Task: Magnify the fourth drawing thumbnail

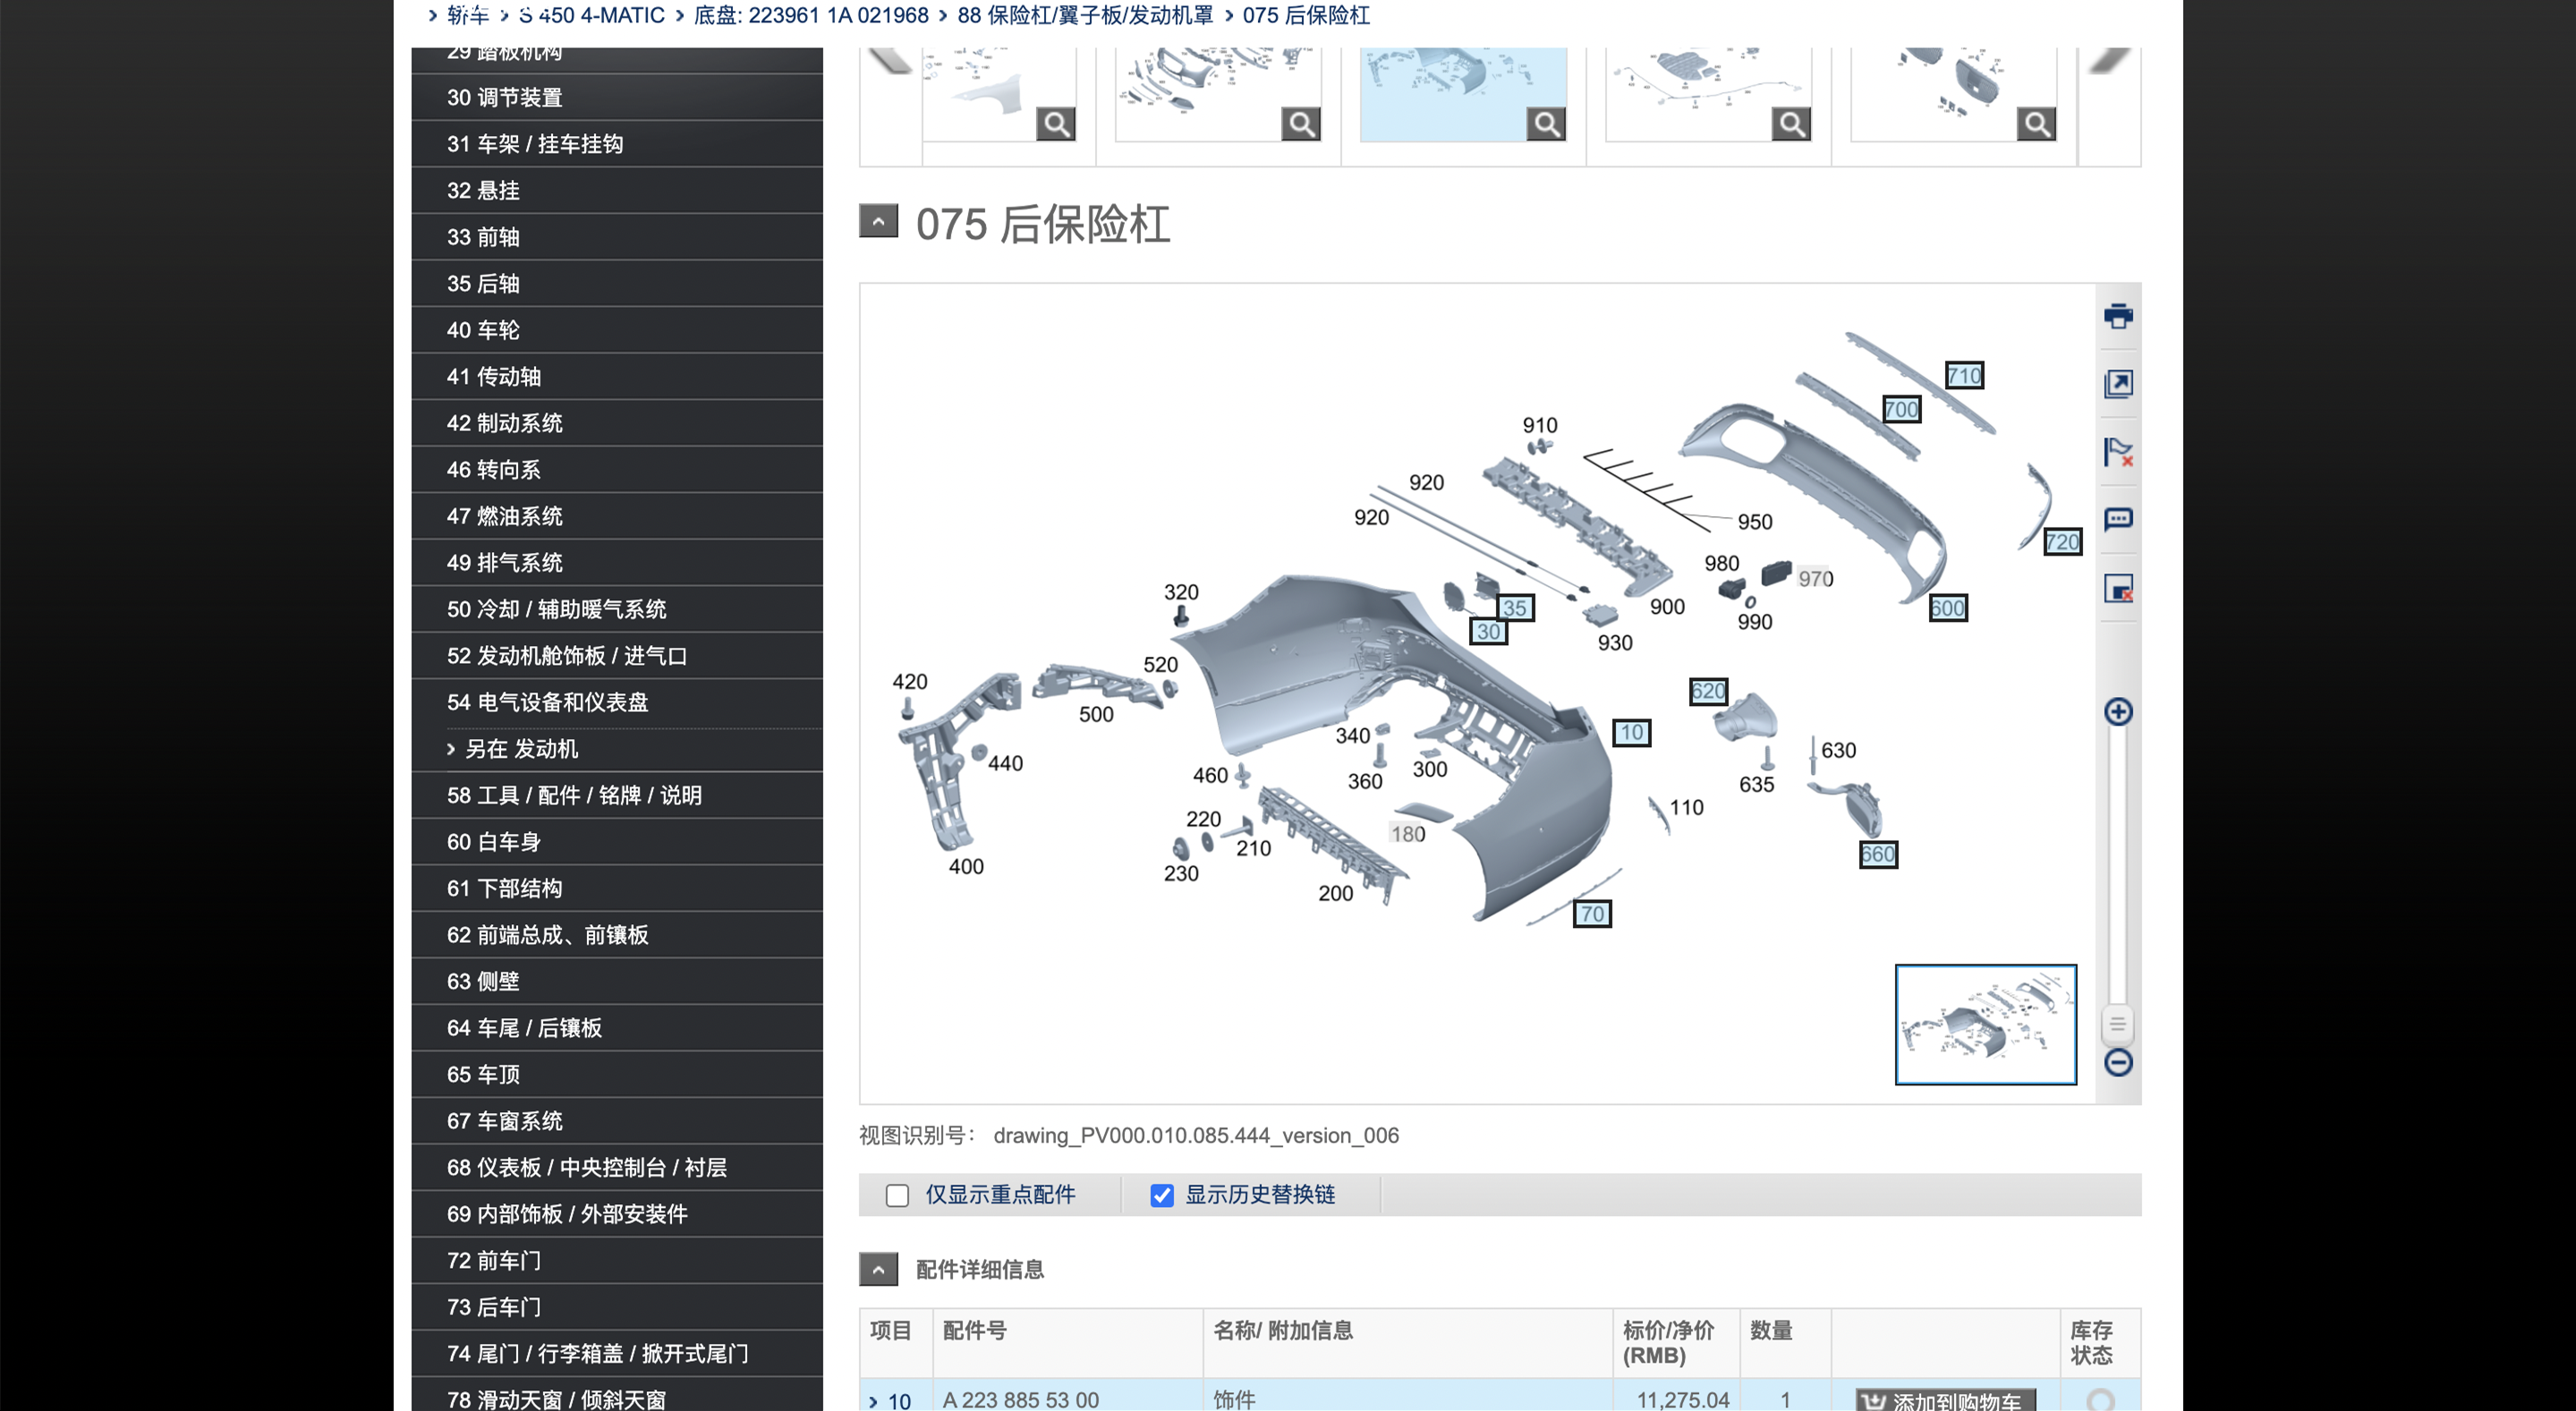Action: coord(1791,124)
